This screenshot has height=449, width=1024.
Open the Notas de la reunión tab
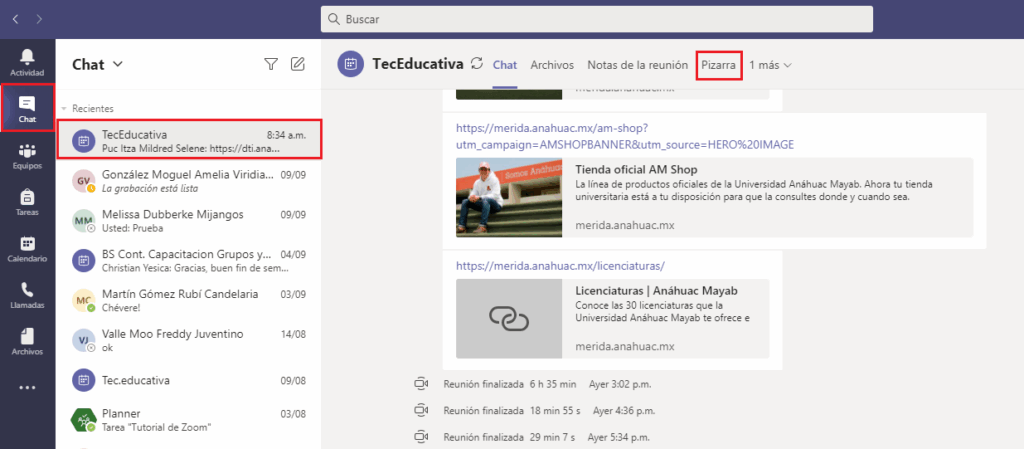[x=637, y=65]
